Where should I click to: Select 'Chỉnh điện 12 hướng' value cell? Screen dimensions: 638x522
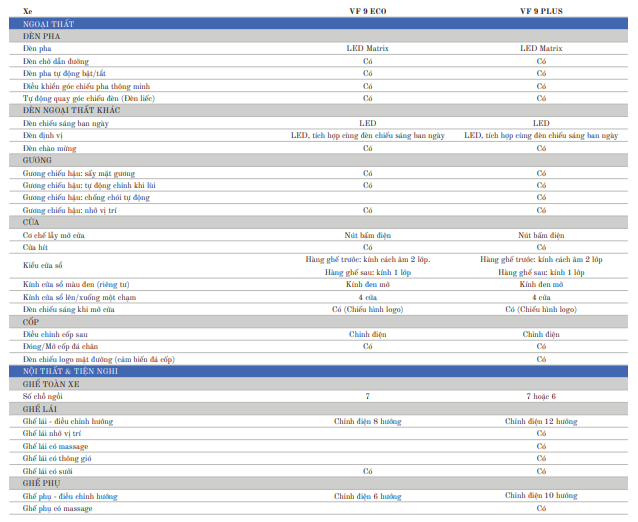541,421
